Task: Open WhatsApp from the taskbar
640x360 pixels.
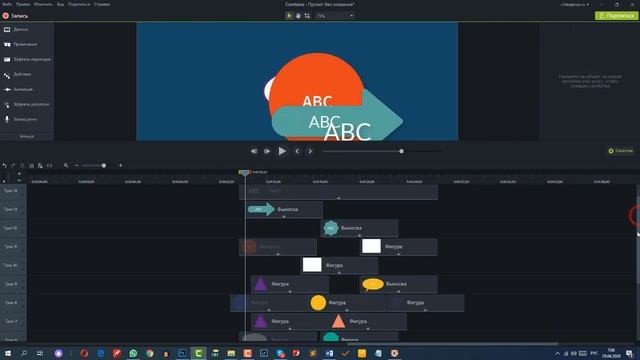Action: tap(133, 353)
